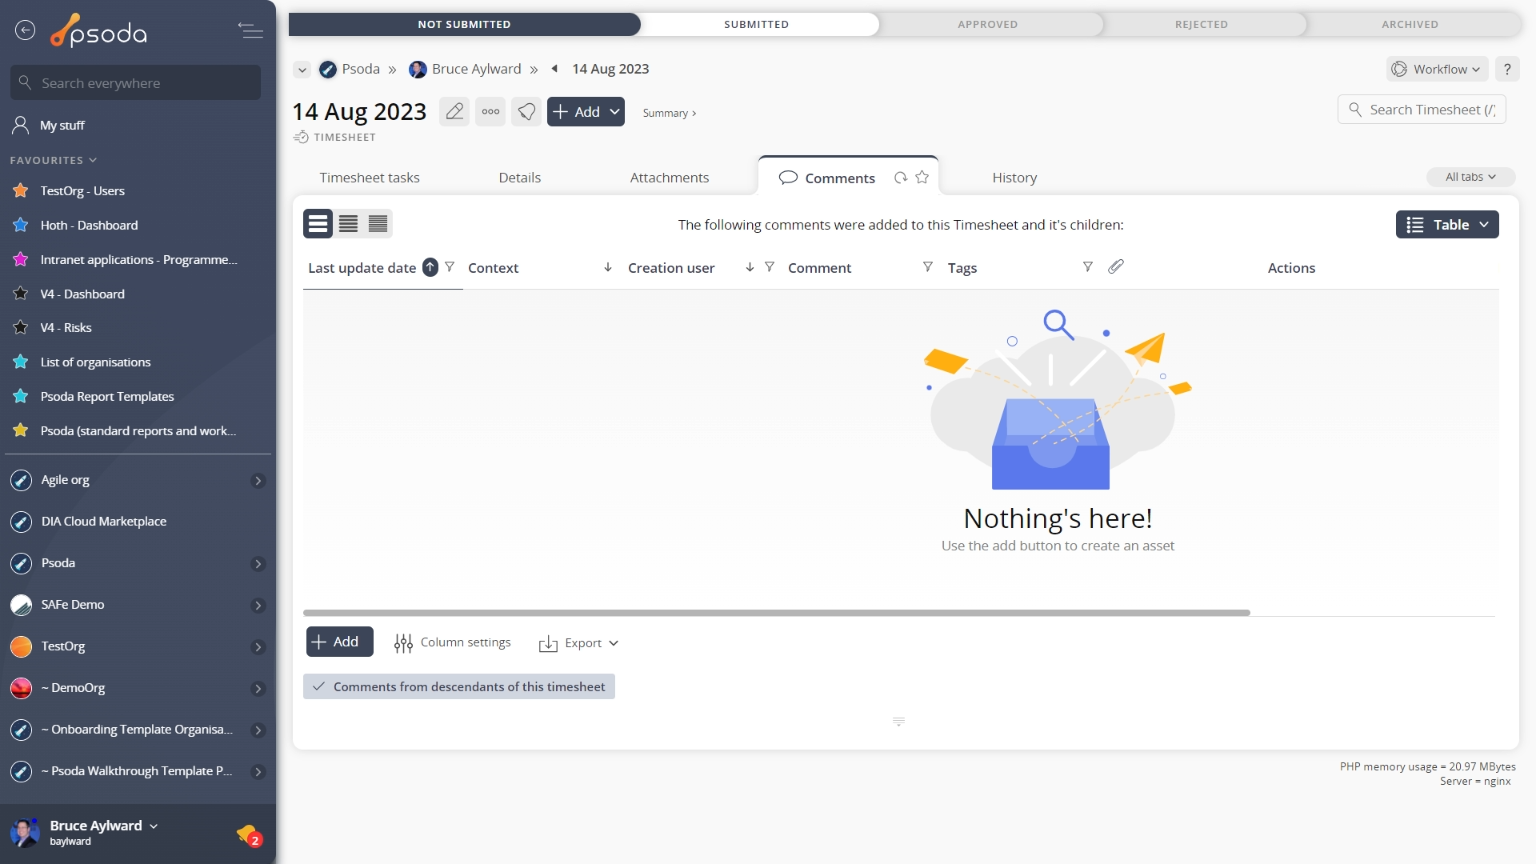Open the List of organisations favourite

pos(95,362)
